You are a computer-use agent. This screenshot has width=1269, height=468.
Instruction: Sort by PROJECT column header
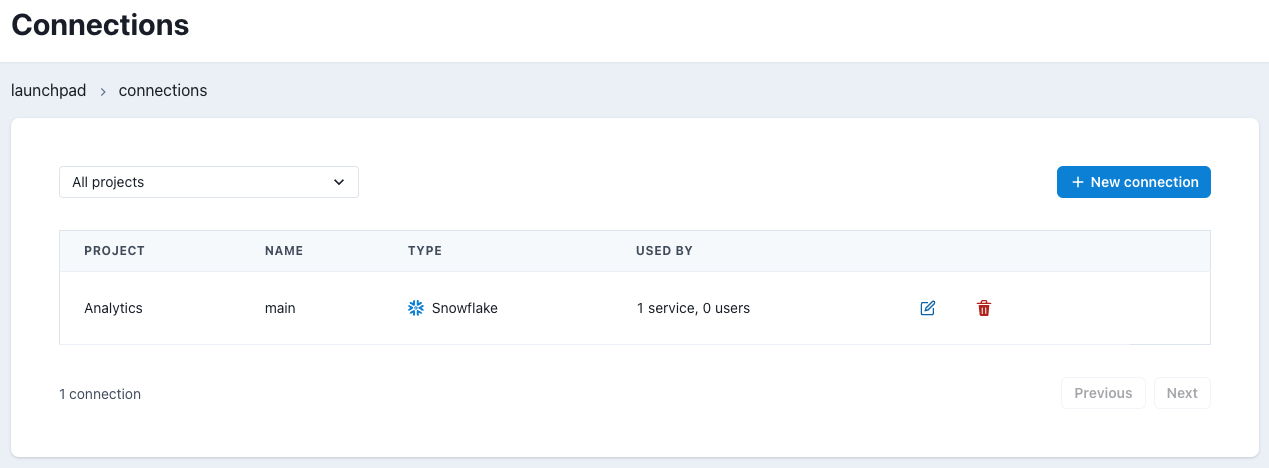(x=115, y=251)
